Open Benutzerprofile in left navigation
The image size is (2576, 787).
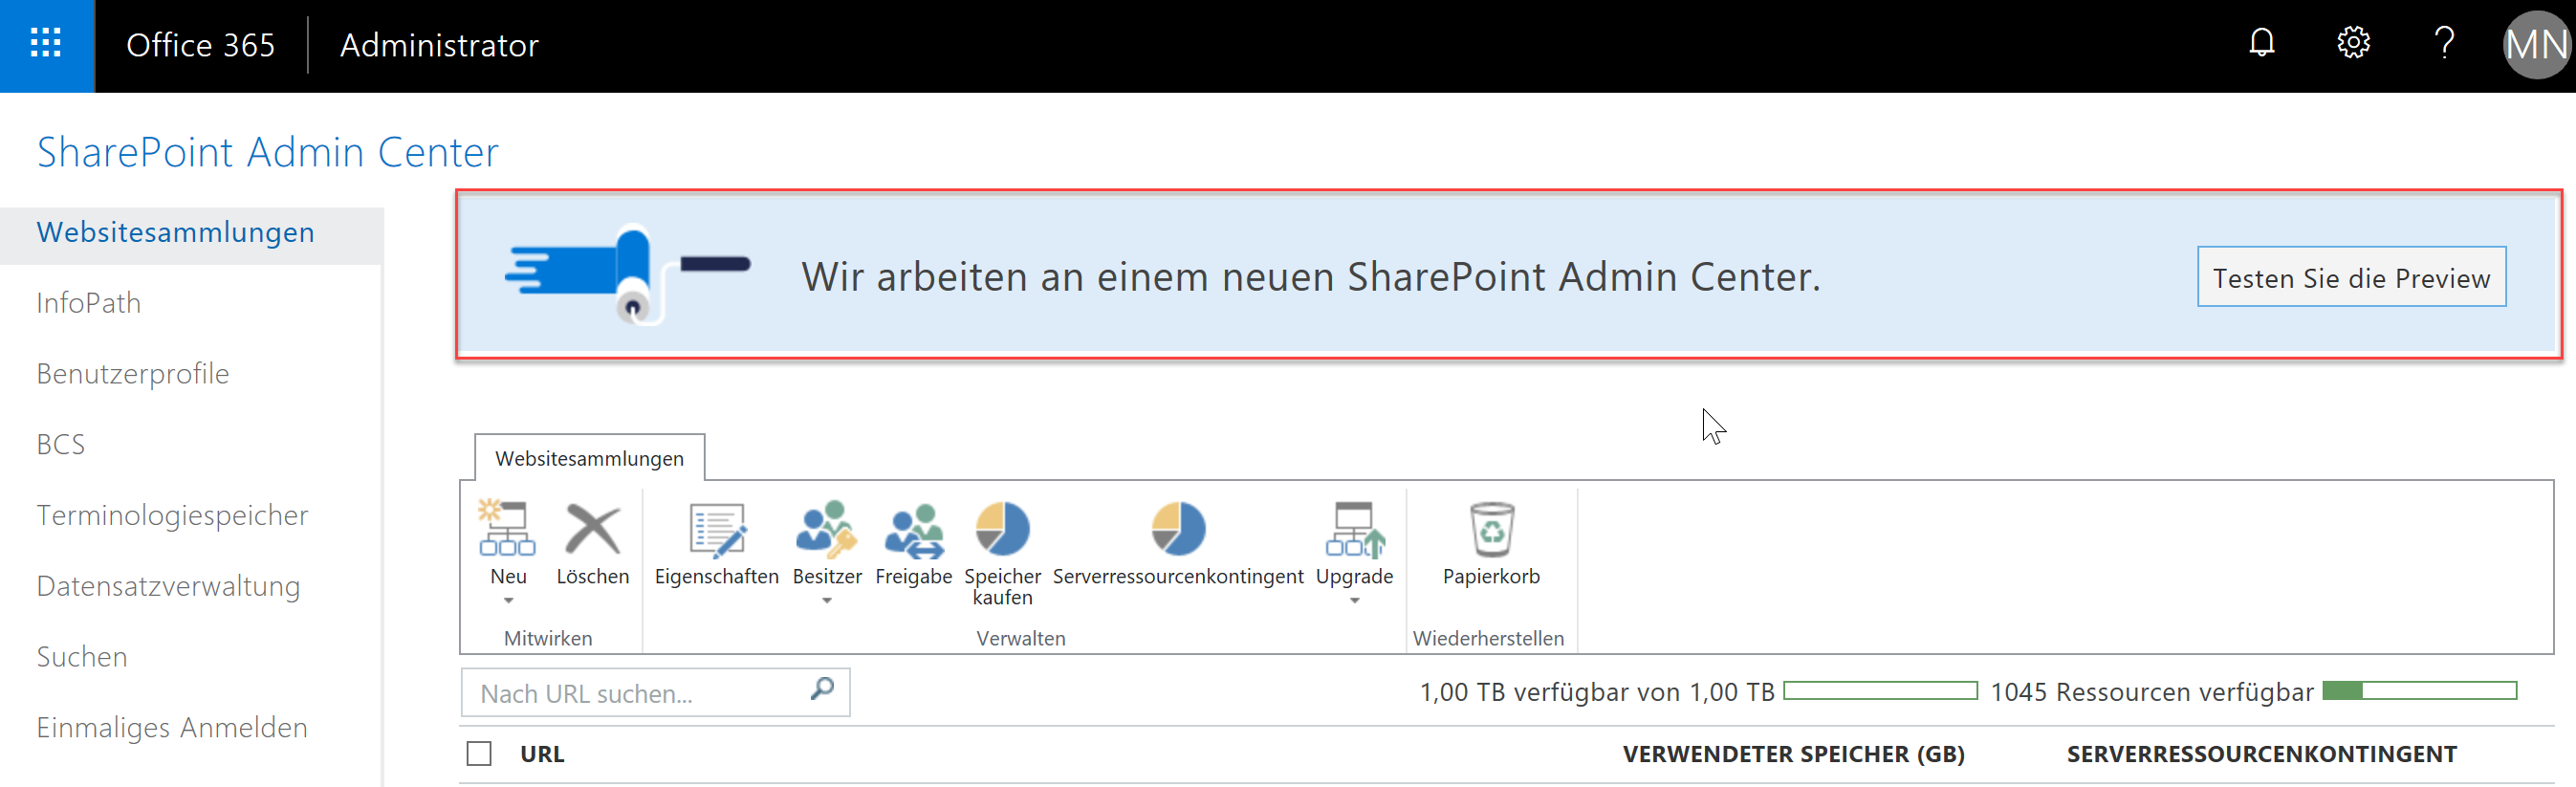click(133, 373)
